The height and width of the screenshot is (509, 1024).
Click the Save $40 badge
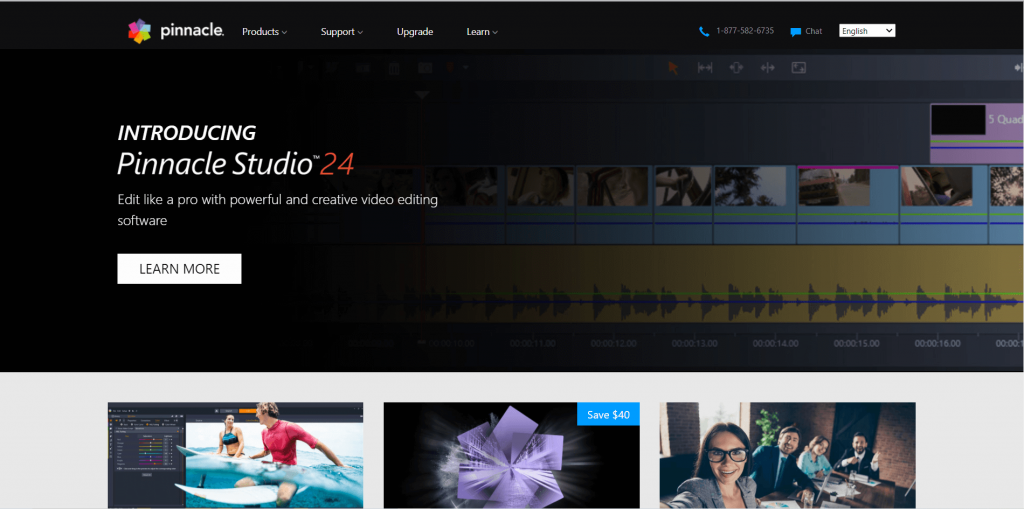(x=608, y=414)
